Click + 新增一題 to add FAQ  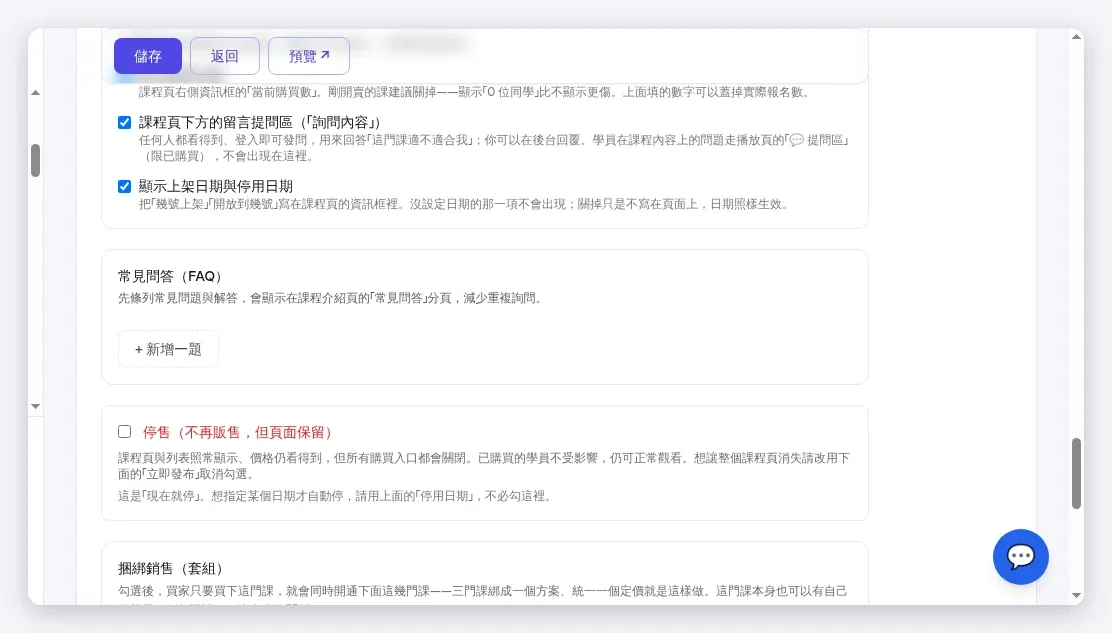click(x=168, y=349)
